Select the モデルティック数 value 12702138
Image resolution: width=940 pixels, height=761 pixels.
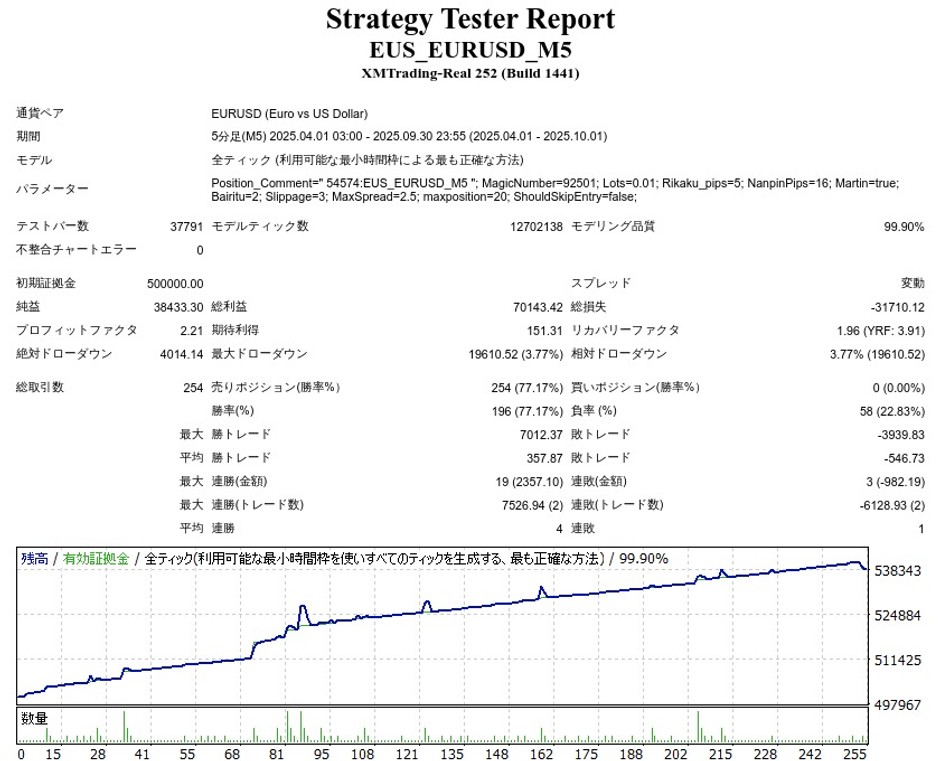[x=536, y=227]
